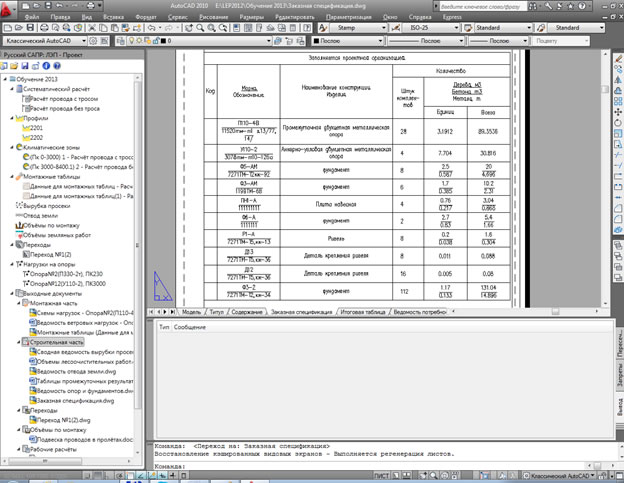Select the Zoom Realtime magnifier icon
The width and height of the screenshot is (624, 483).
[200, 28]
